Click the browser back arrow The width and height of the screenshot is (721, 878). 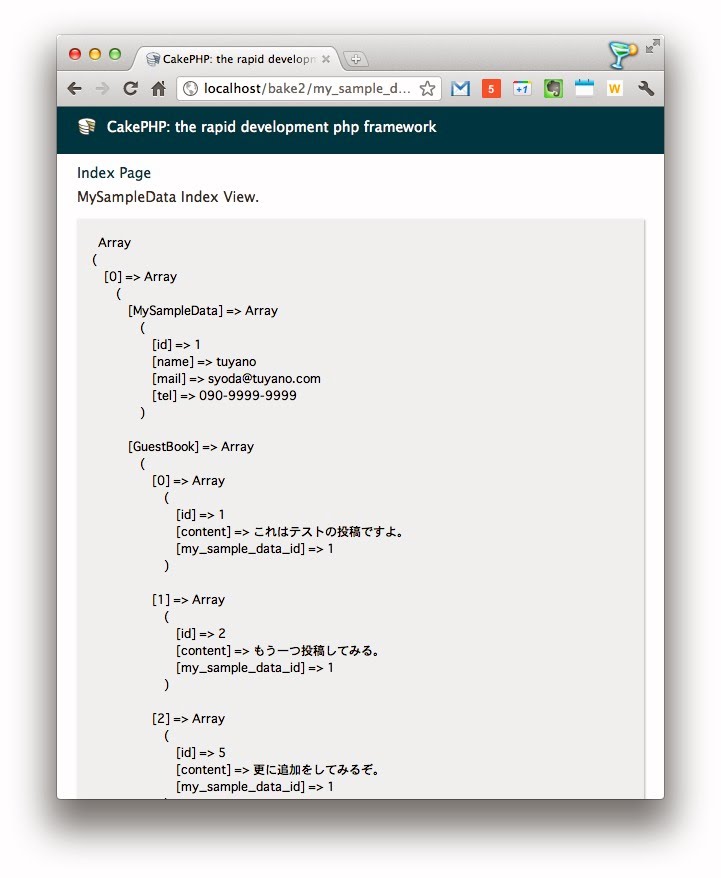point(75,89)
